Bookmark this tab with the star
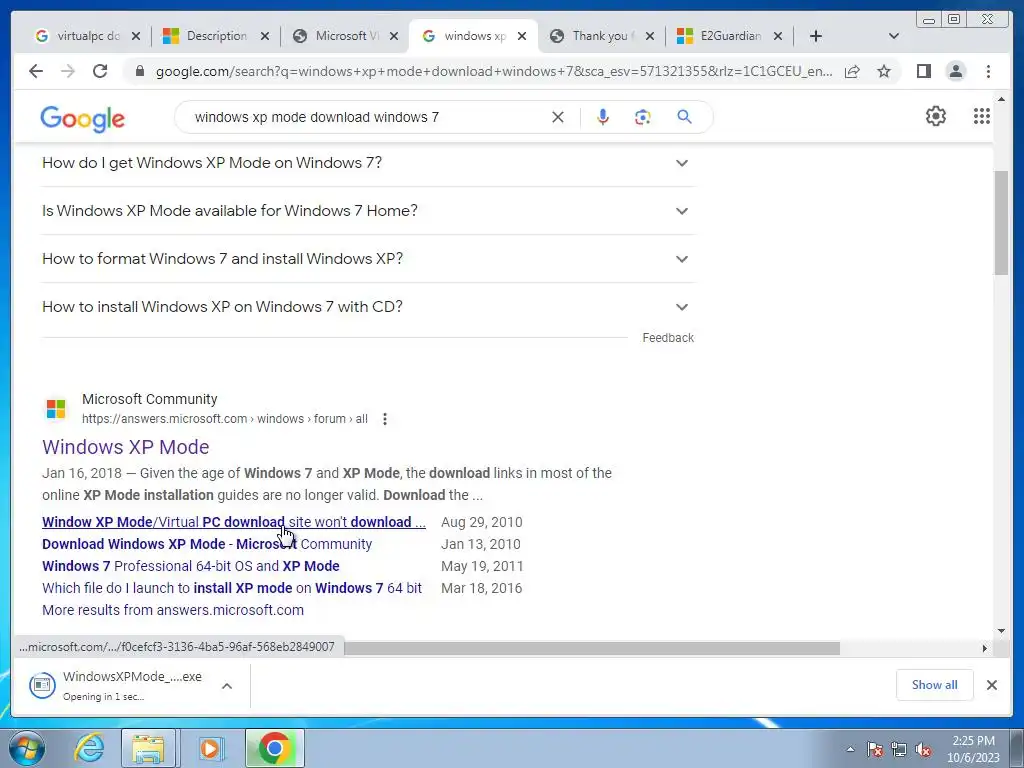Viewport: 1024px width, 768px height. pos(884,71)
